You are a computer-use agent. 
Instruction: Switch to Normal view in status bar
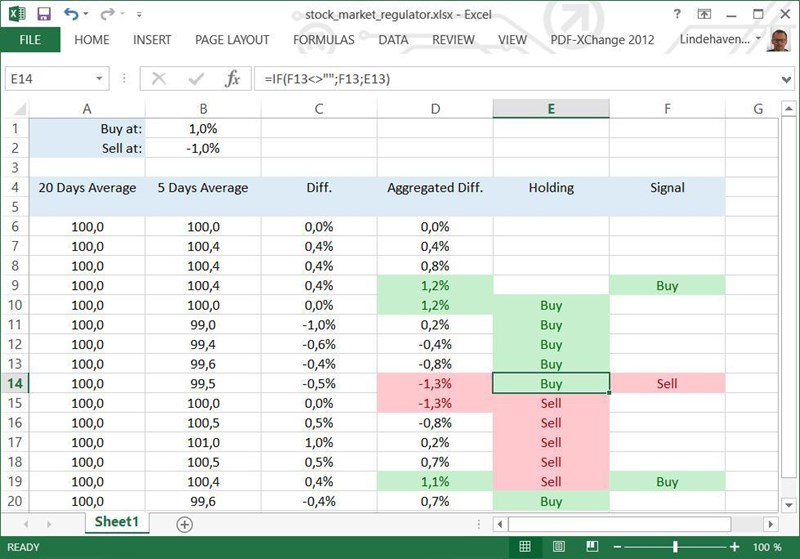click(525, 547)
